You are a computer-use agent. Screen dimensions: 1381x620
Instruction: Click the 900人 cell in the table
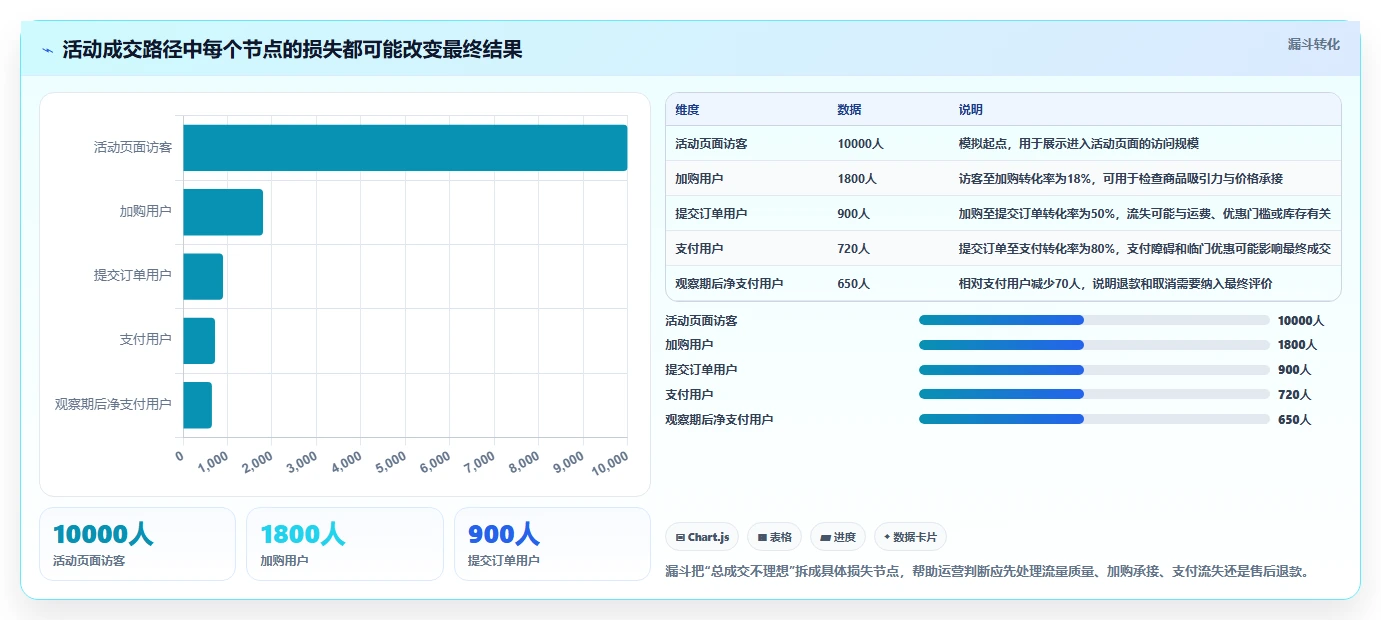[x=853, y=214]
